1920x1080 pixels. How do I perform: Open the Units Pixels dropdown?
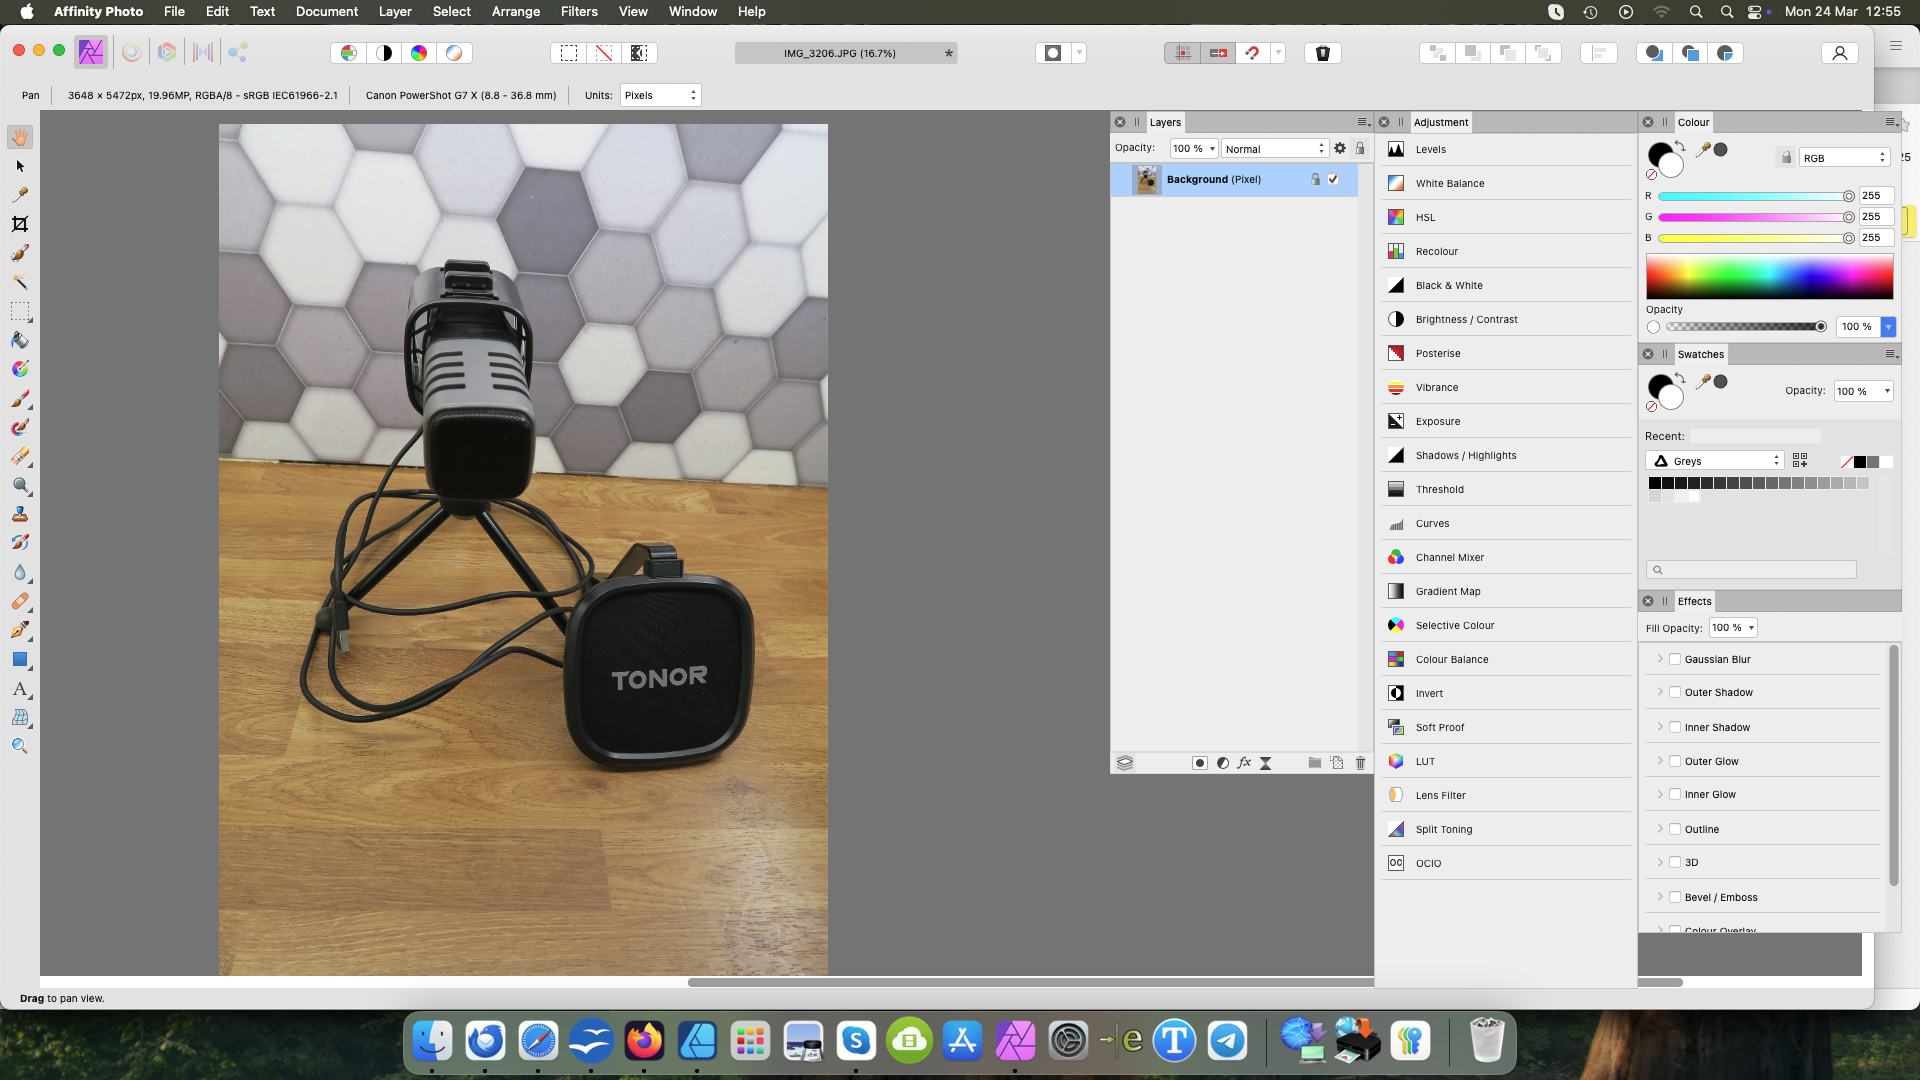coord(660,95)
